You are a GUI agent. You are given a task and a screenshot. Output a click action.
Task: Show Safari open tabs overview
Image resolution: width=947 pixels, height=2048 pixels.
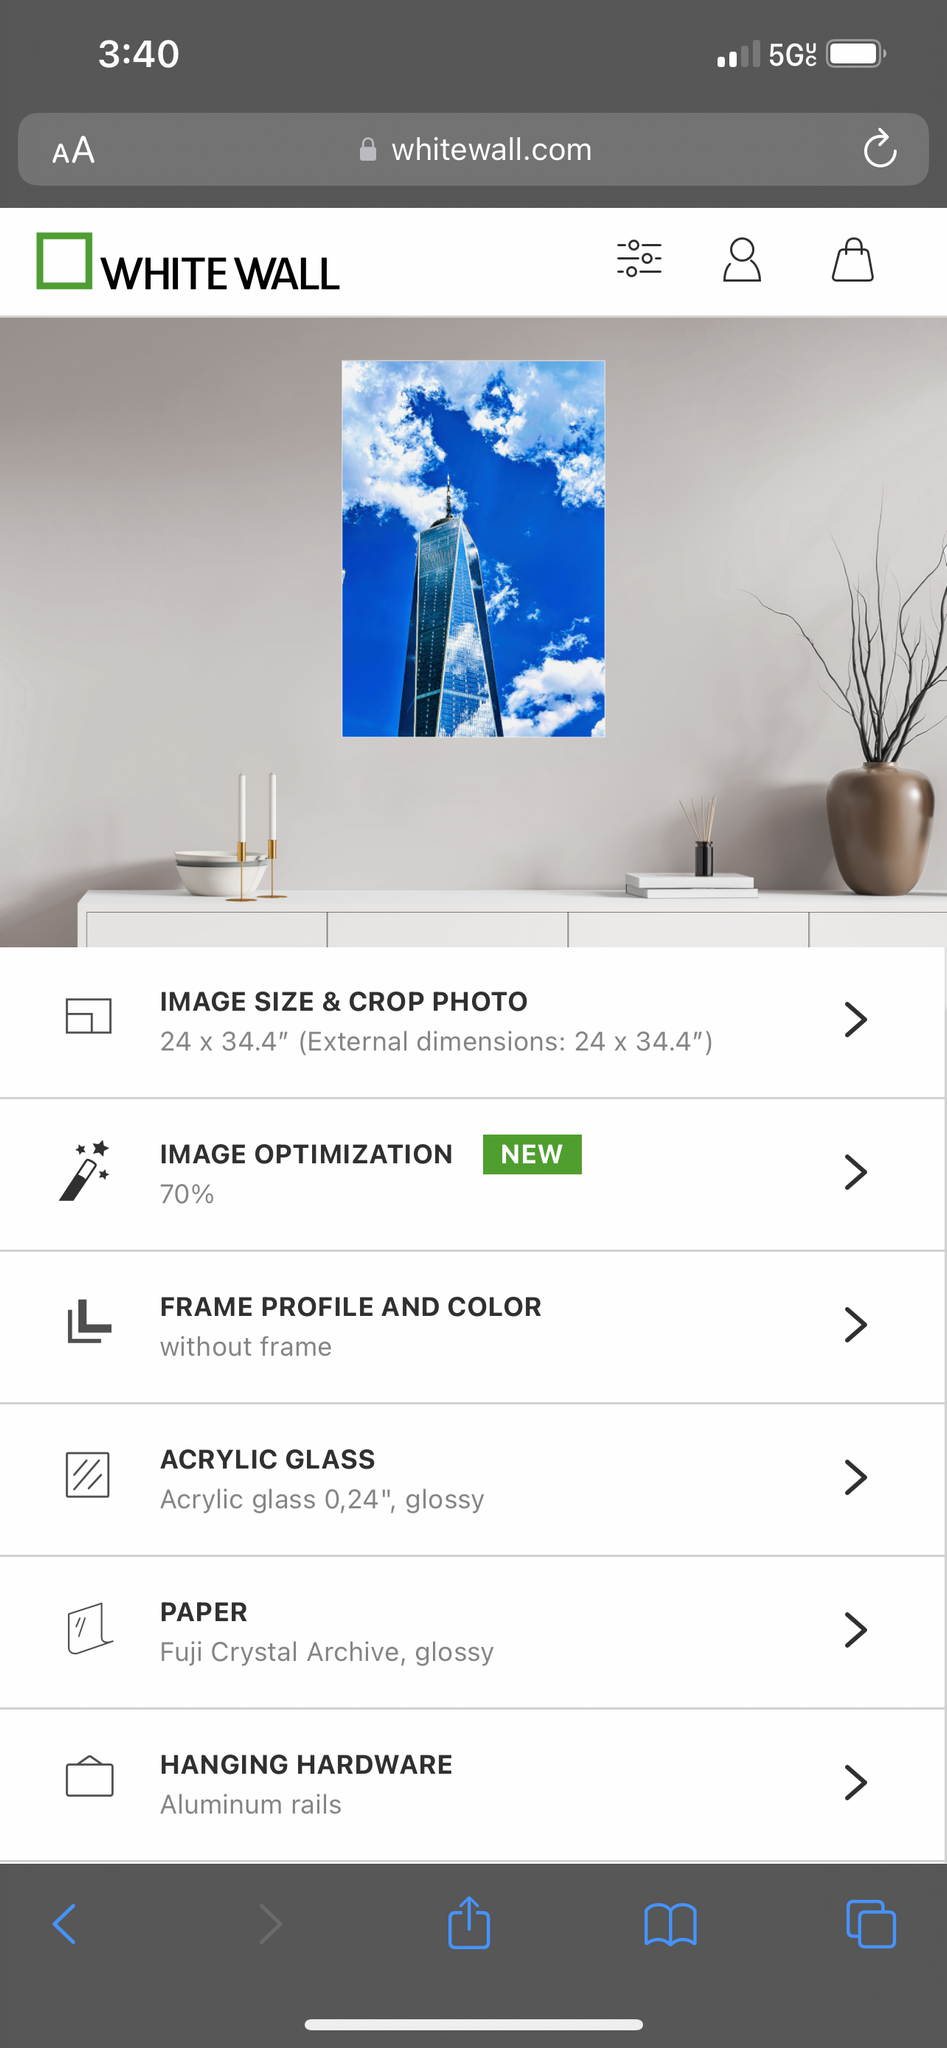pos(871,1923)
